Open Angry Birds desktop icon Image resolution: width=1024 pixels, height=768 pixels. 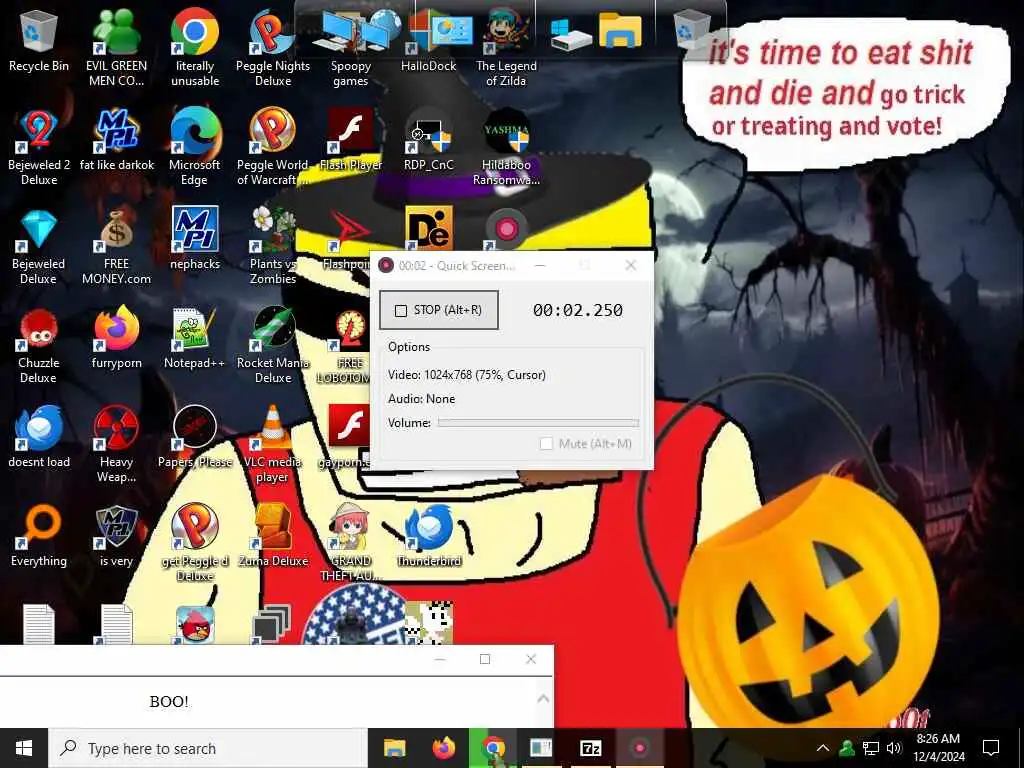[x=195, y=624]
